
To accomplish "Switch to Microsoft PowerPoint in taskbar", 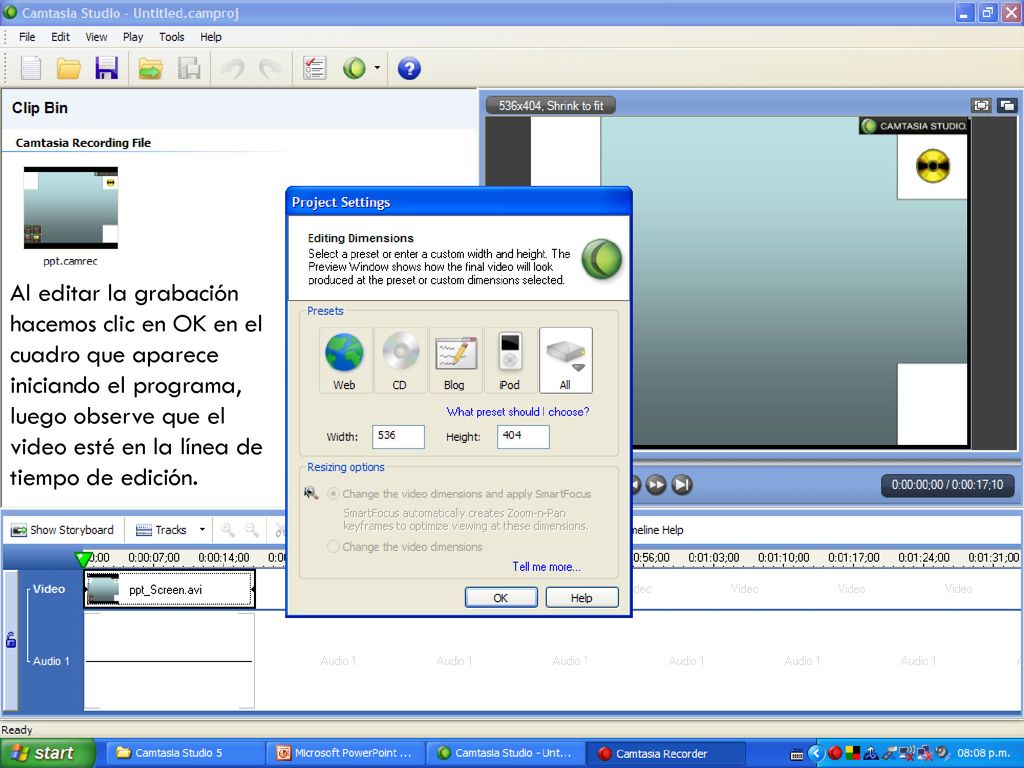I will click(x=345, y=753).
